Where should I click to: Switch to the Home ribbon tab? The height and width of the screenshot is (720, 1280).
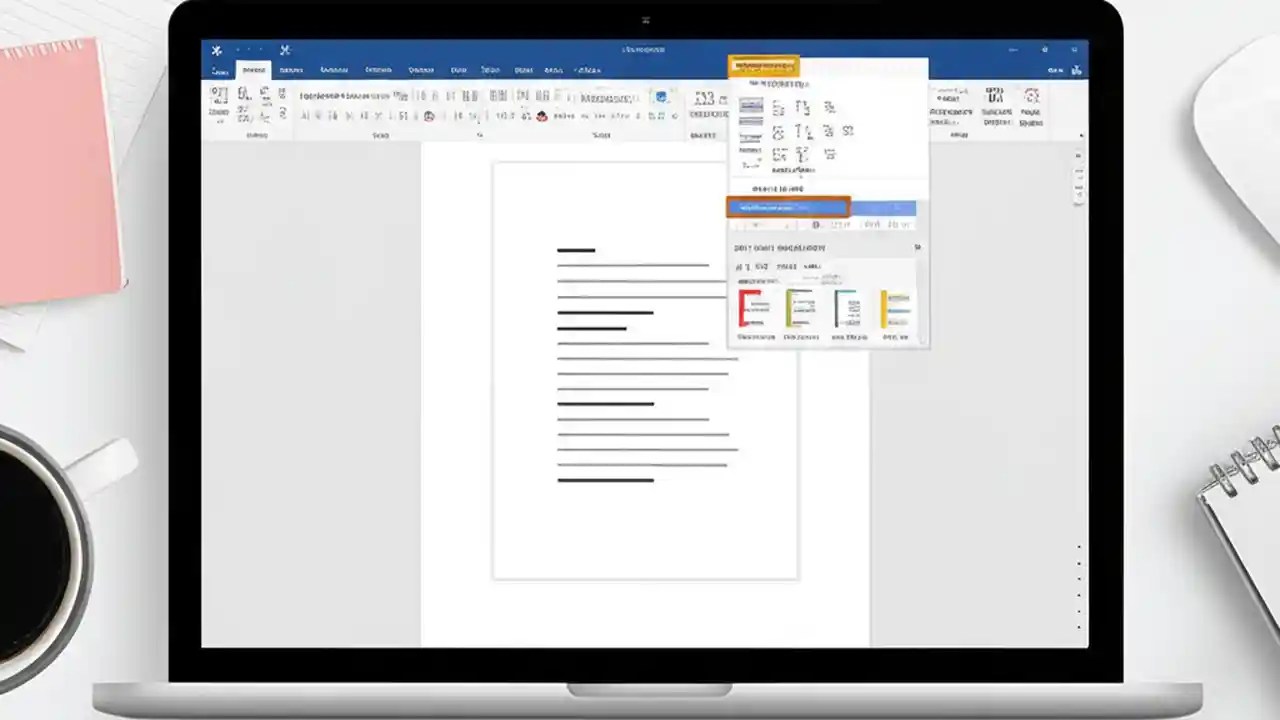point(253,69)
